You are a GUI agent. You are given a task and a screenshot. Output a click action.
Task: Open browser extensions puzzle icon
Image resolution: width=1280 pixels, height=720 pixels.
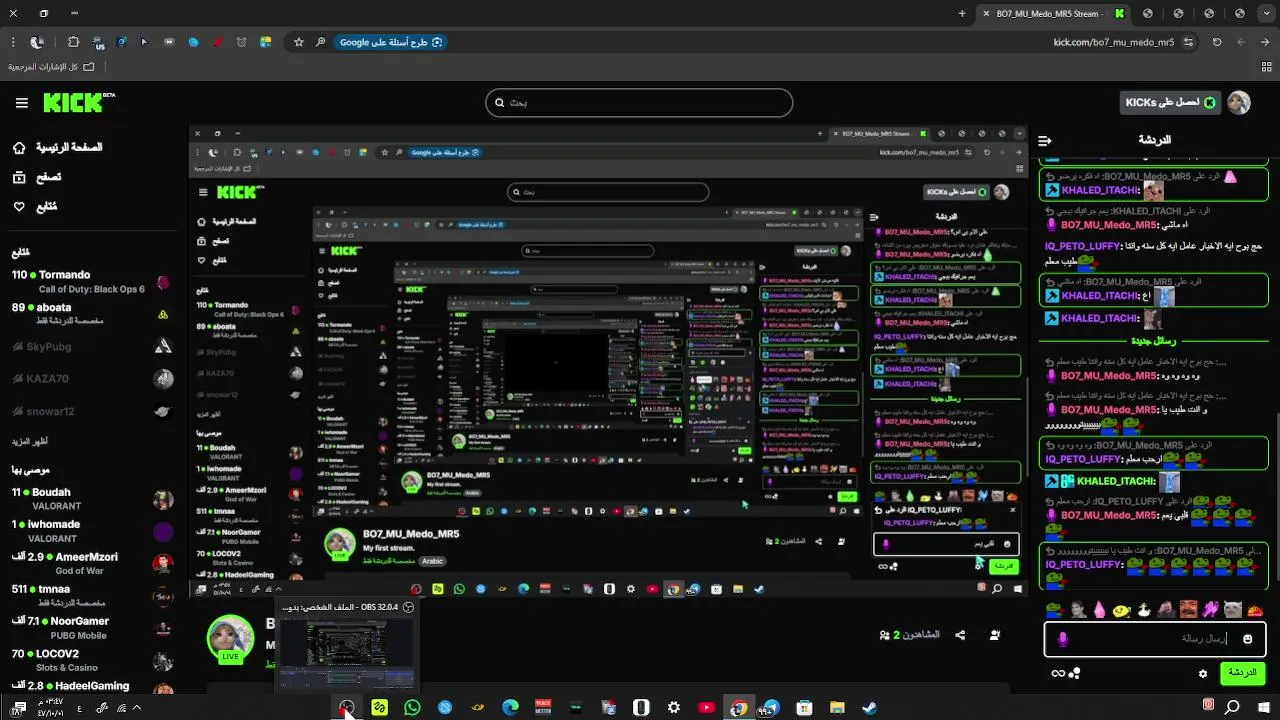73,42
